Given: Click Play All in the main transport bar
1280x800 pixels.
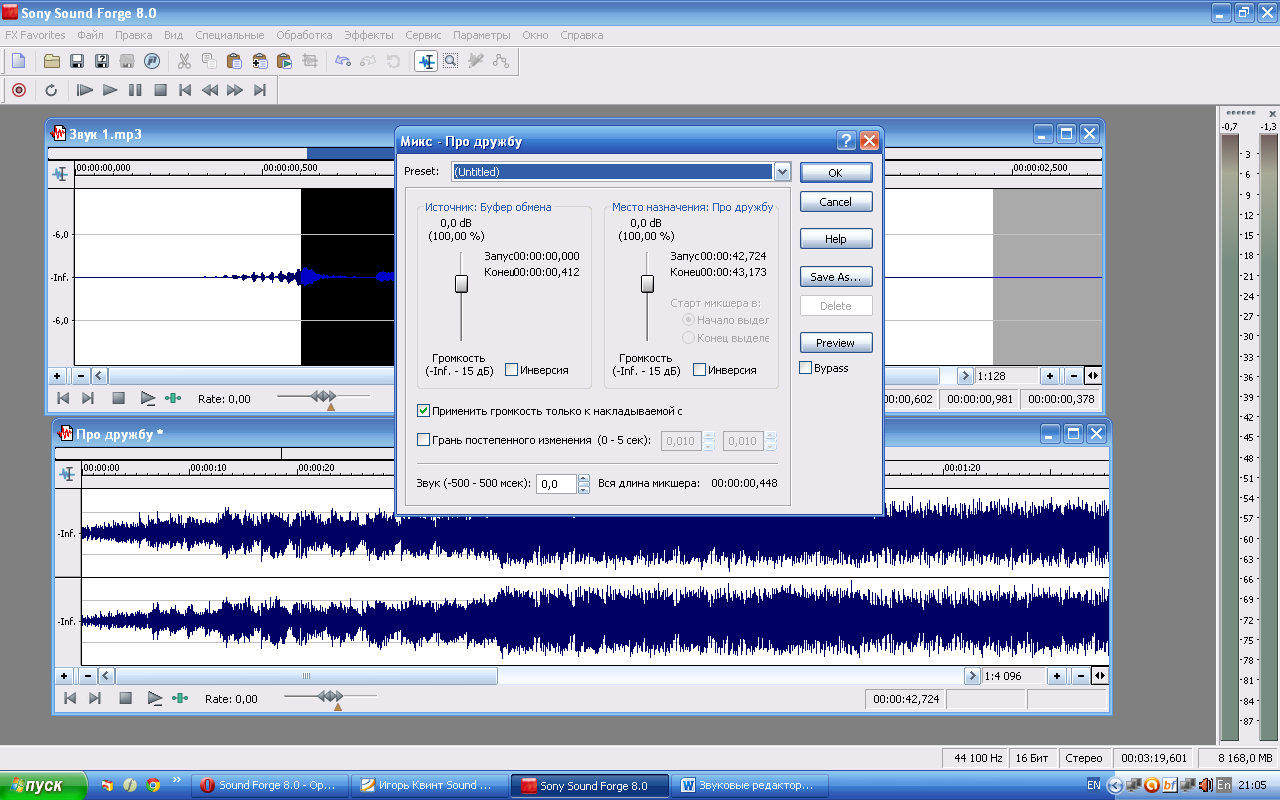Looking at the screenshot, I should 85,90.
